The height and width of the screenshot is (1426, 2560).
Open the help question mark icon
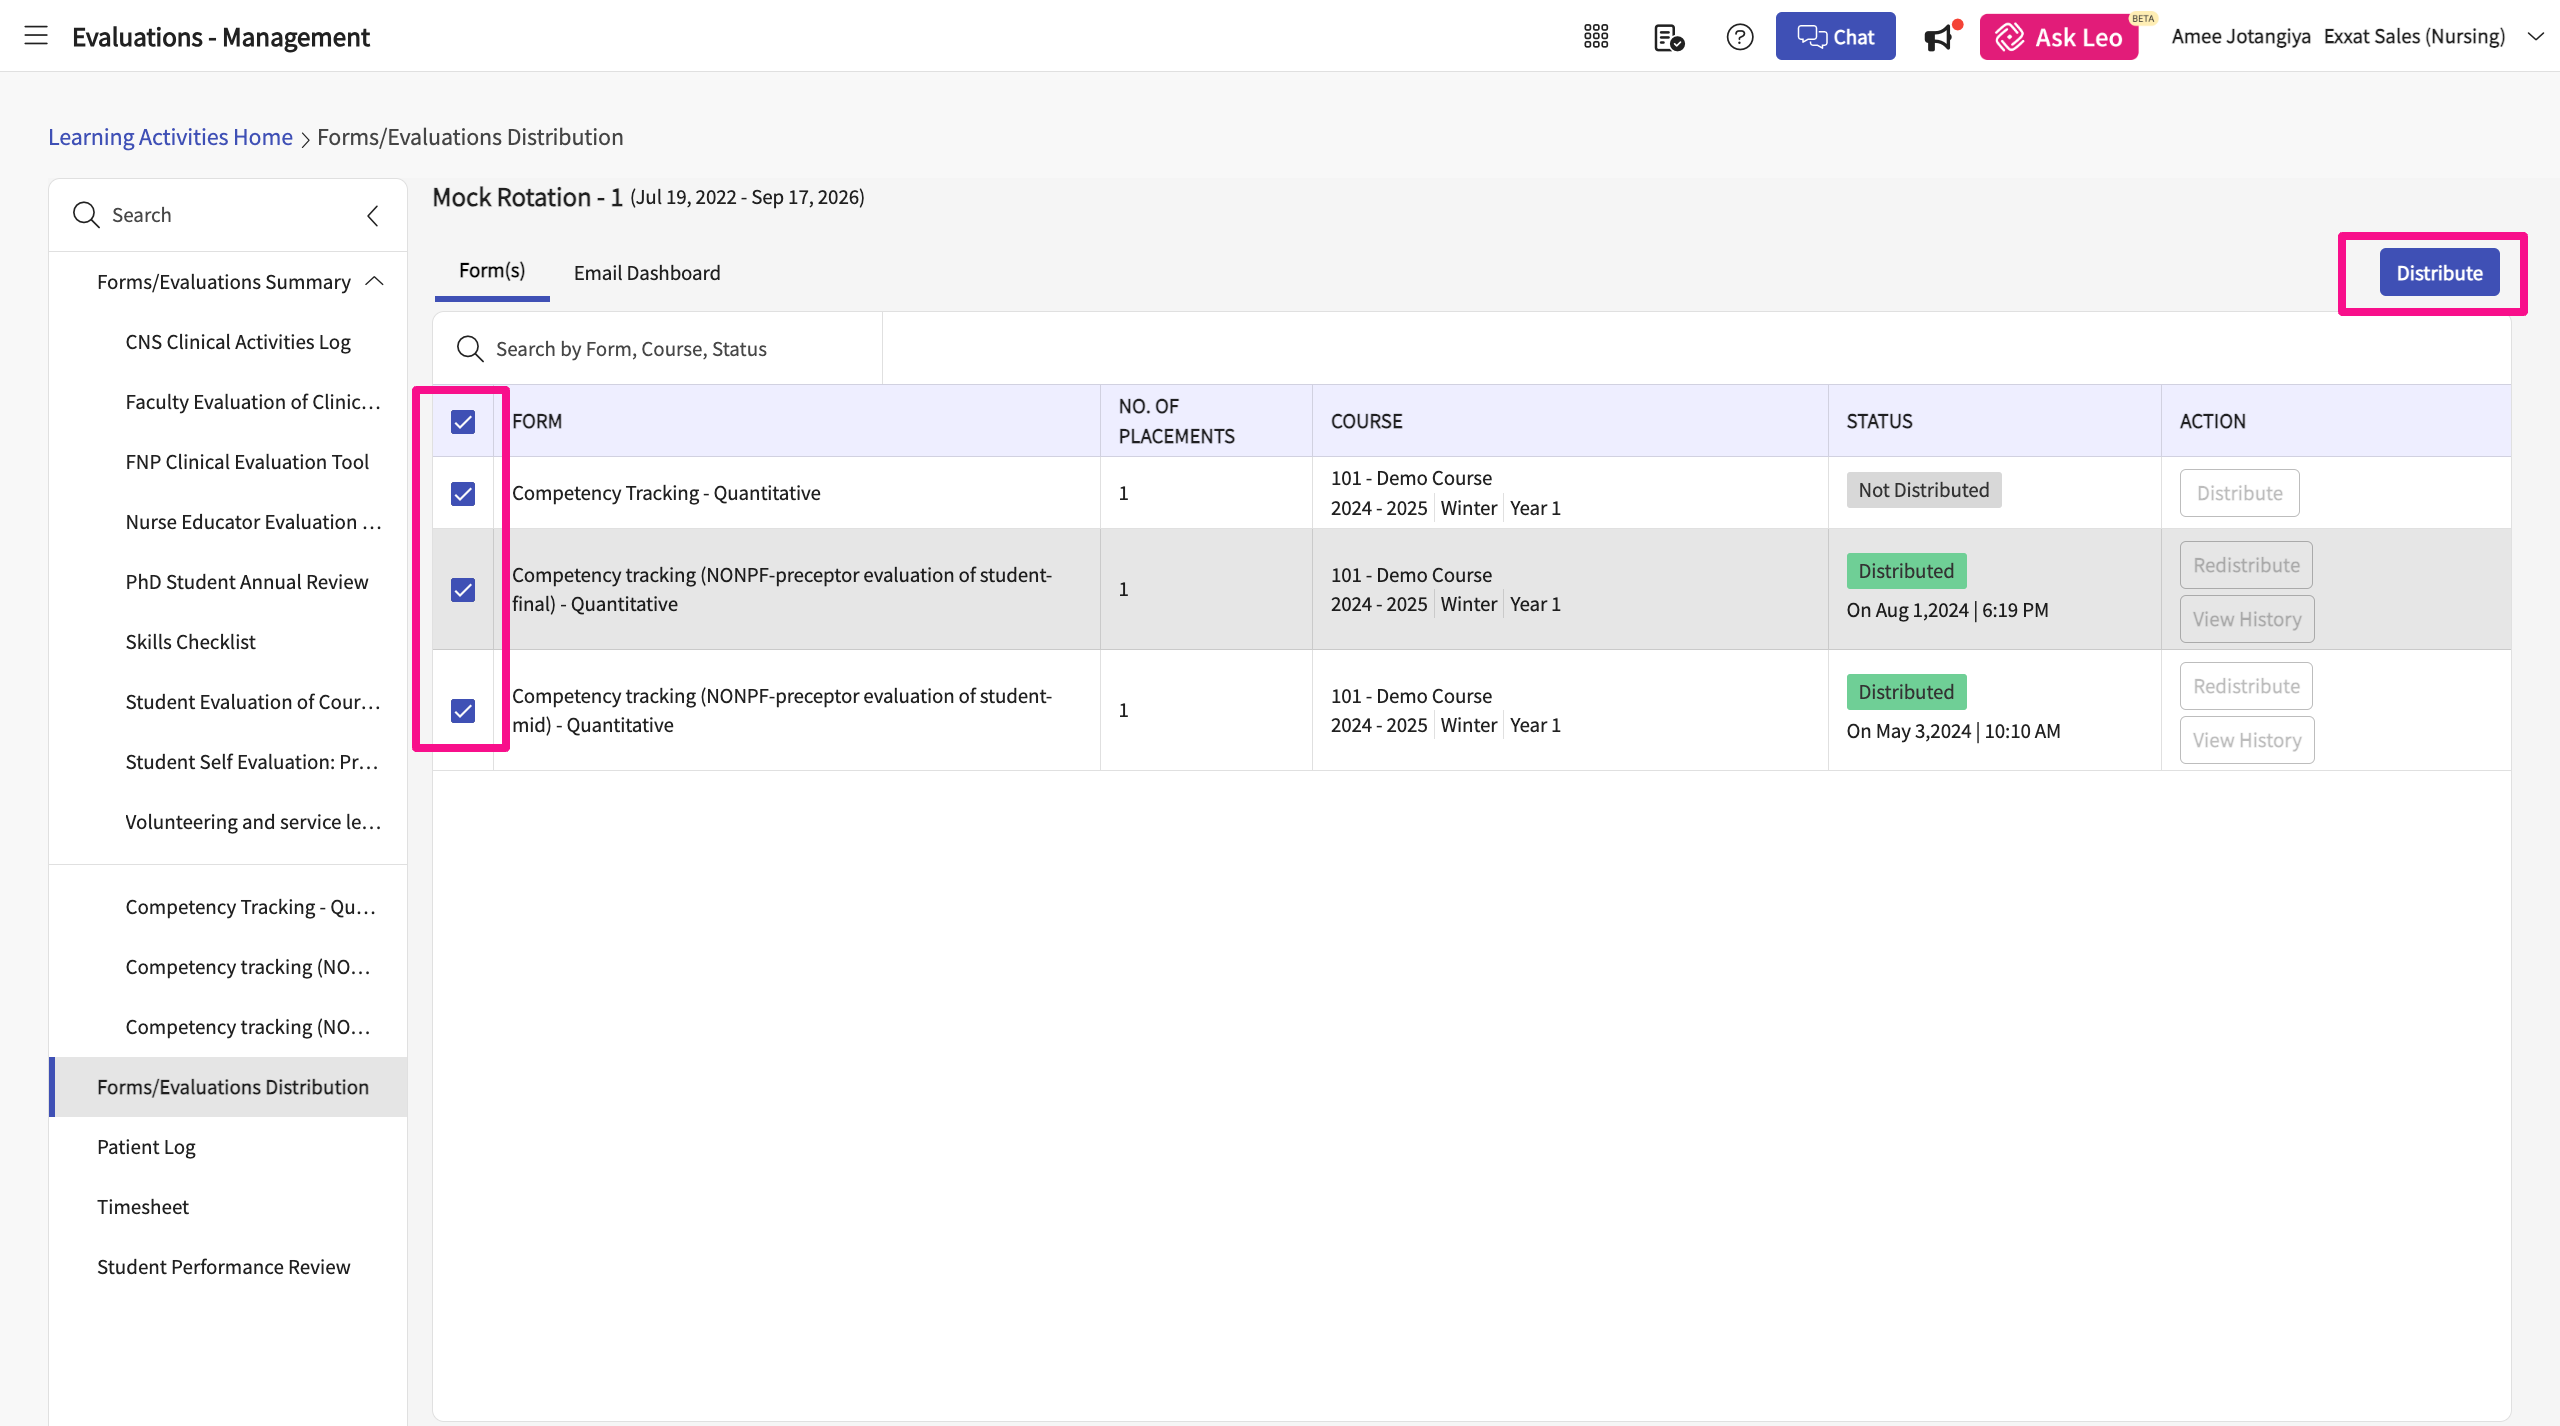[x=1740, y=37]
